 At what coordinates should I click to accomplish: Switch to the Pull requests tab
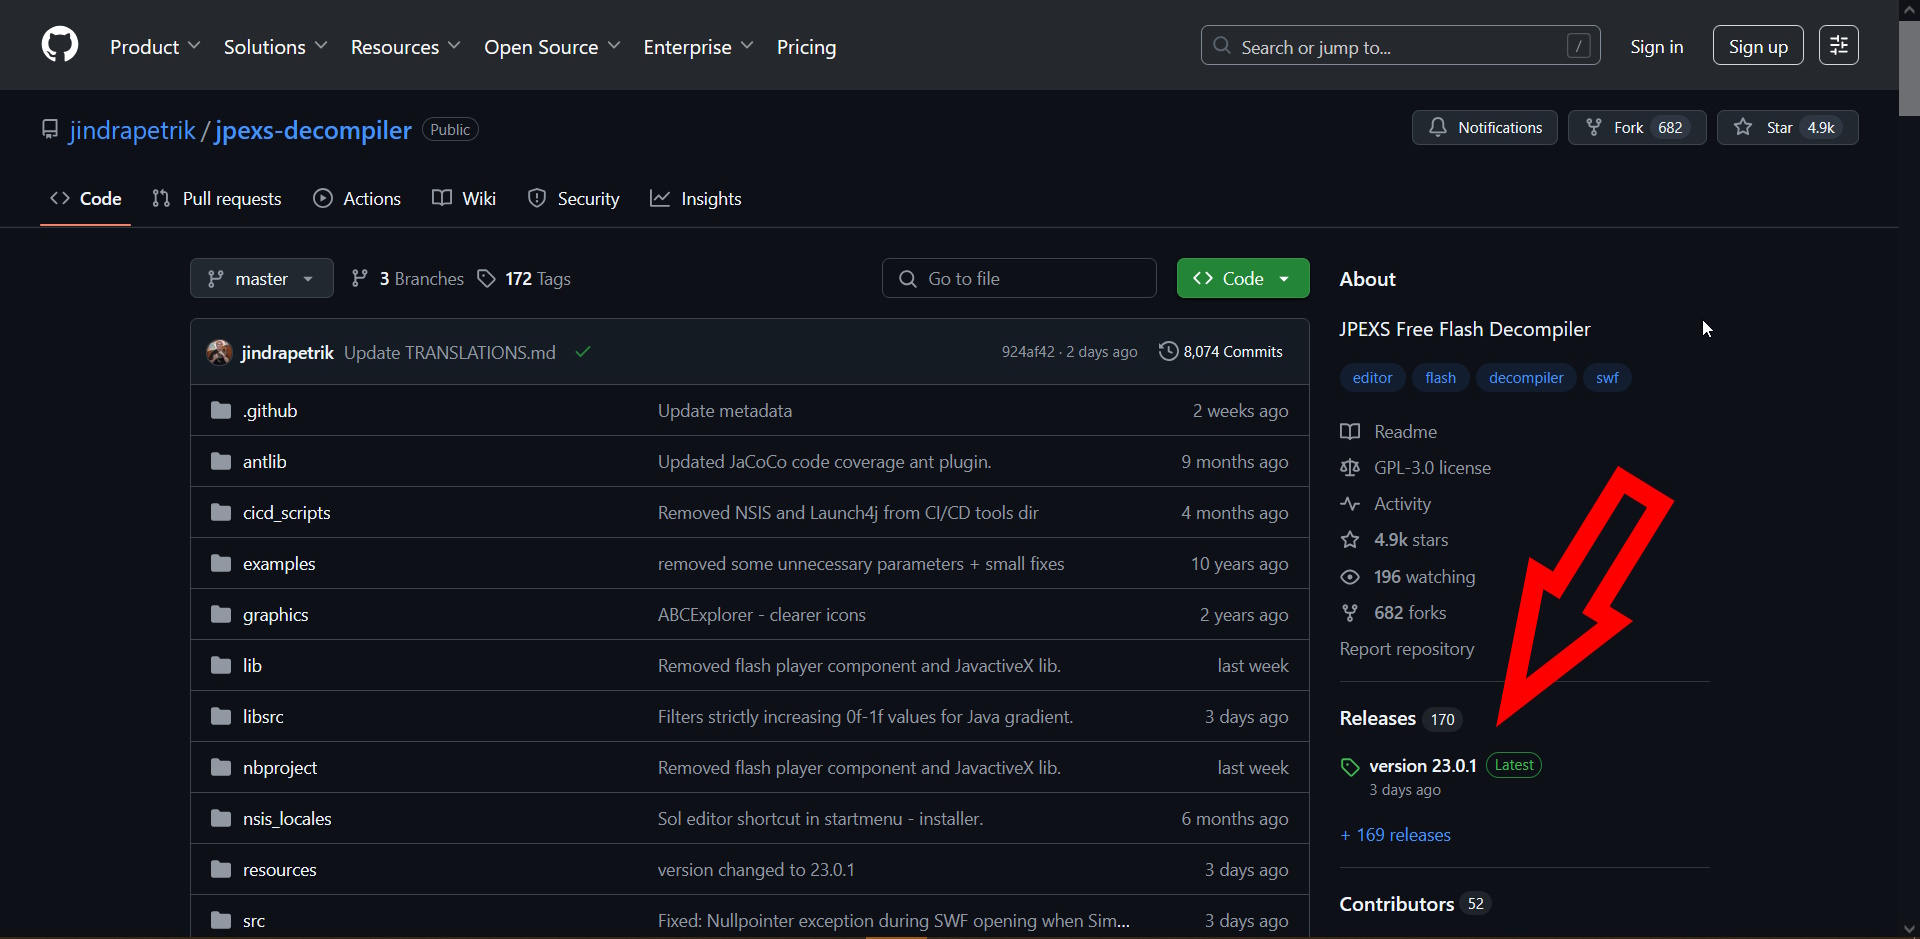click(217, 199)
